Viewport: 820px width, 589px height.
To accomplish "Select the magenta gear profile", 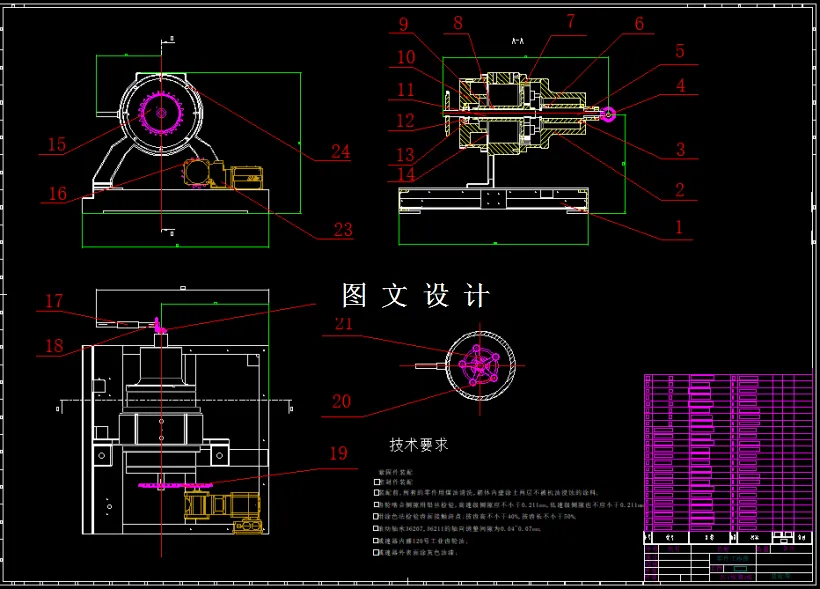I will (160, 112).
